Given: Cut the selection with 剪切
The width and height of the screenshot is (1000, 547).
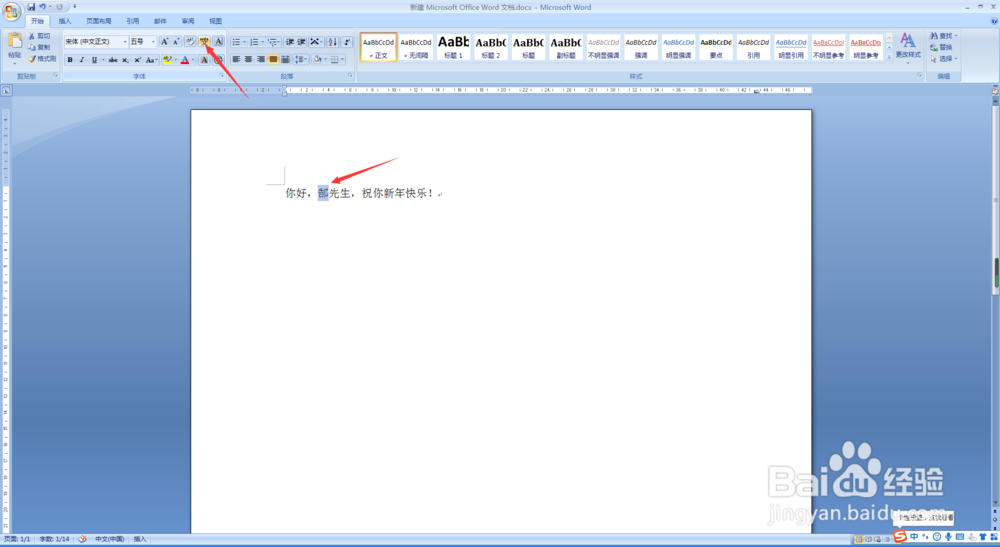Looking at the screenshot, I should (40, 36).
